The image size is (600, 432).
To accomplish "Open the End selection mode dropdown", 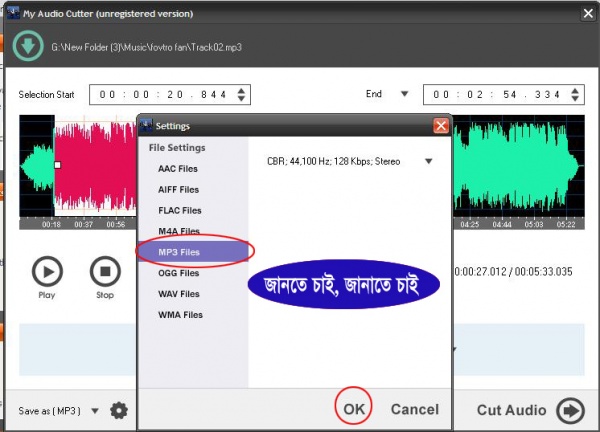I will tap(404, 94).
